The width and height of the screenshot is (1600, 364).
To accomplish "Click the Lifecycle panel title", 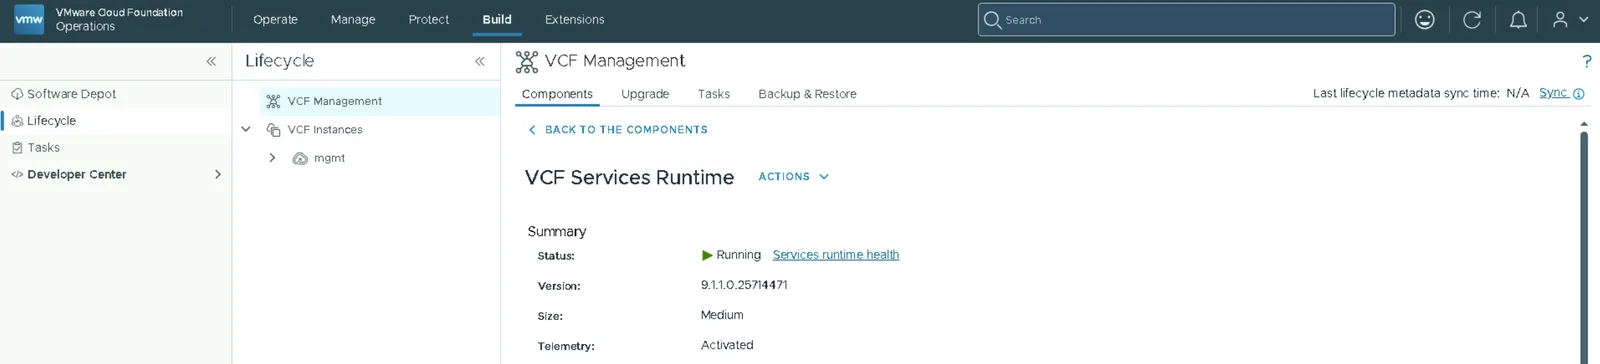I will [x=280, y=61].
